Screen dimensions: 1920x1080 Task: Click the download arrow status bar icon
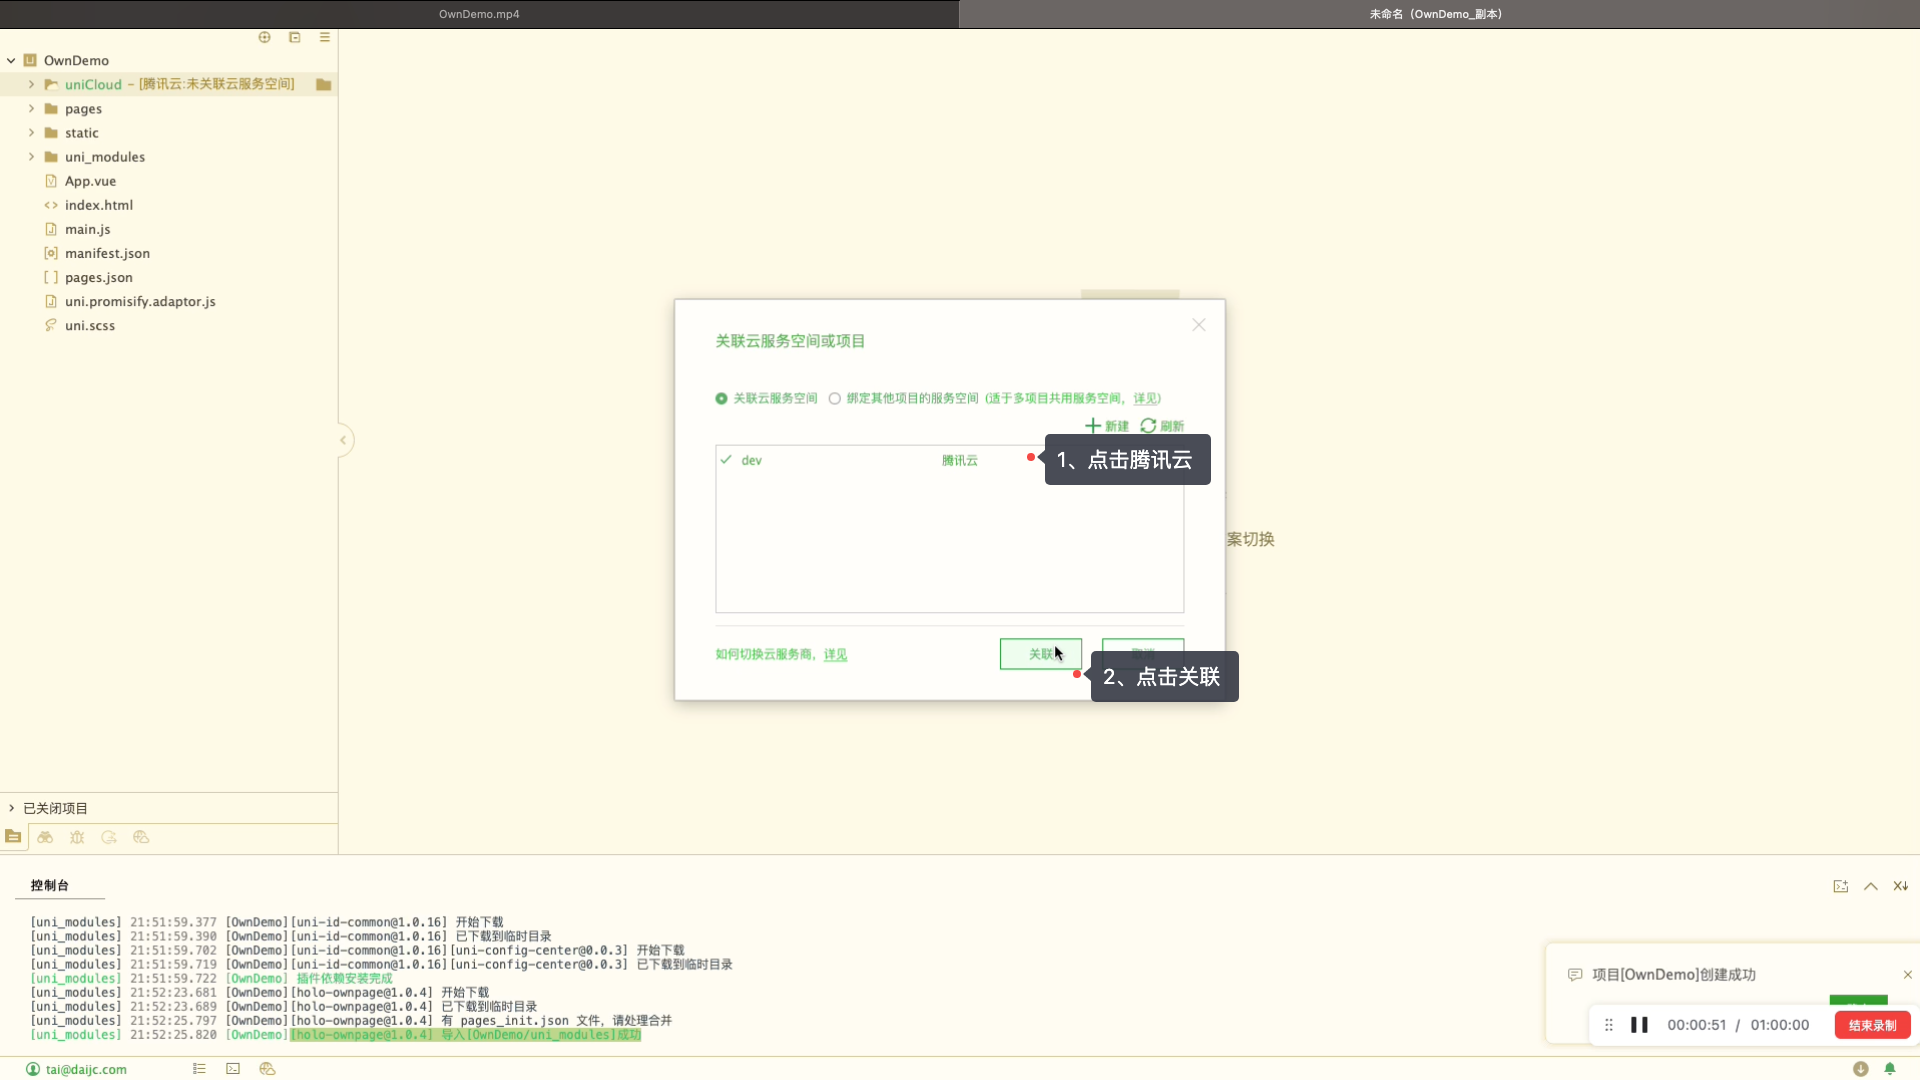[1860, 1069]
